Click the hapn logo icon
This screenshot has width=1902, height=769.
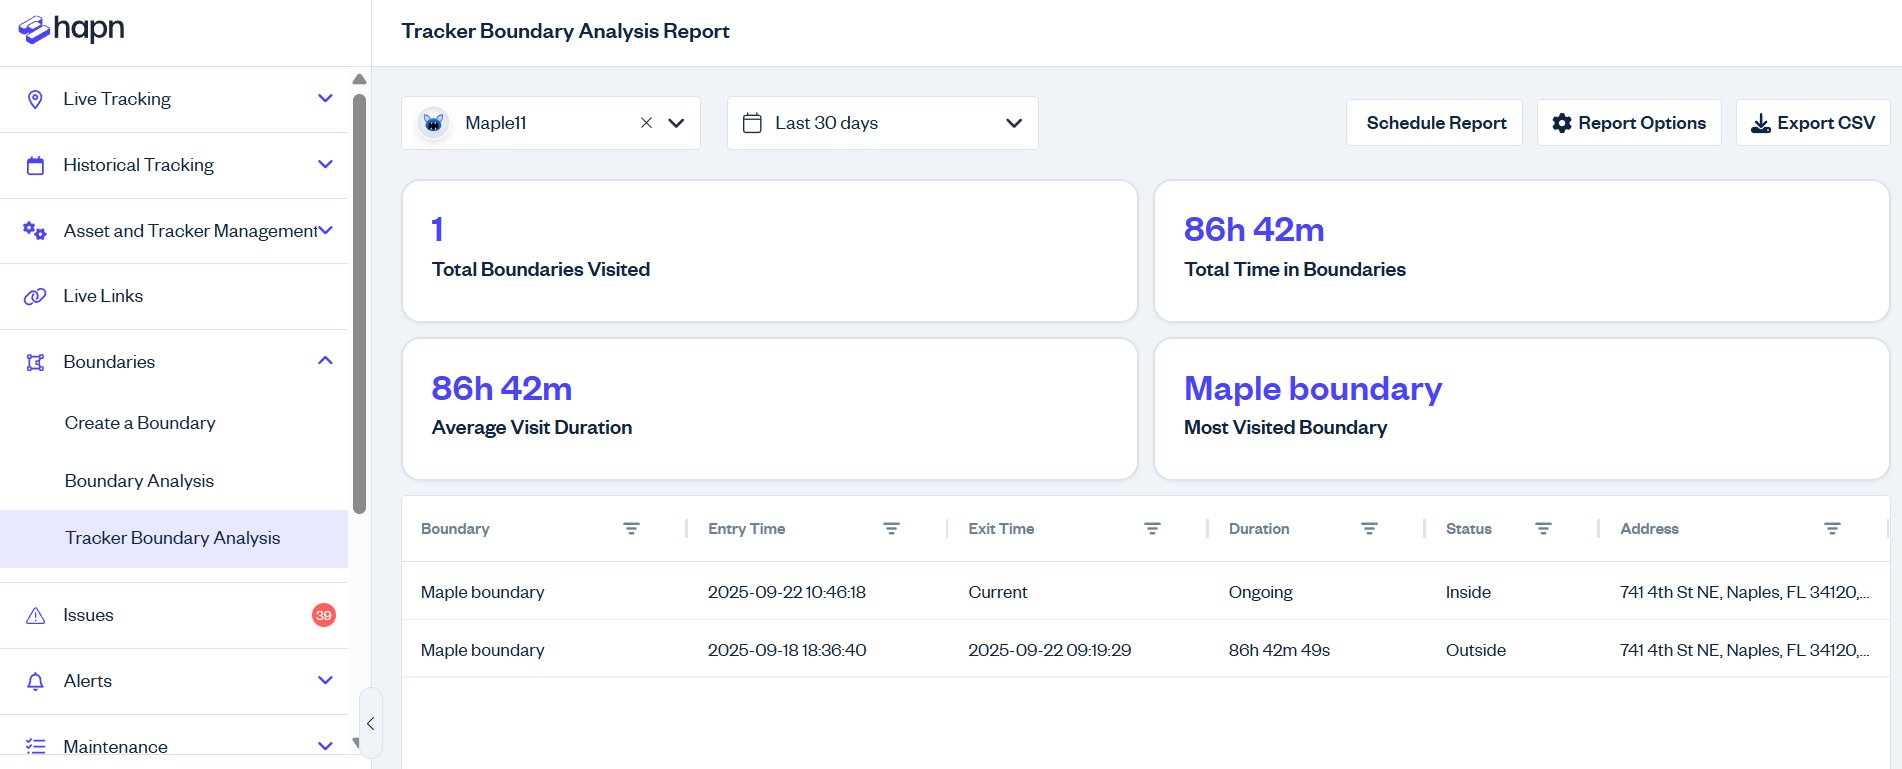(x=34, y=30)
